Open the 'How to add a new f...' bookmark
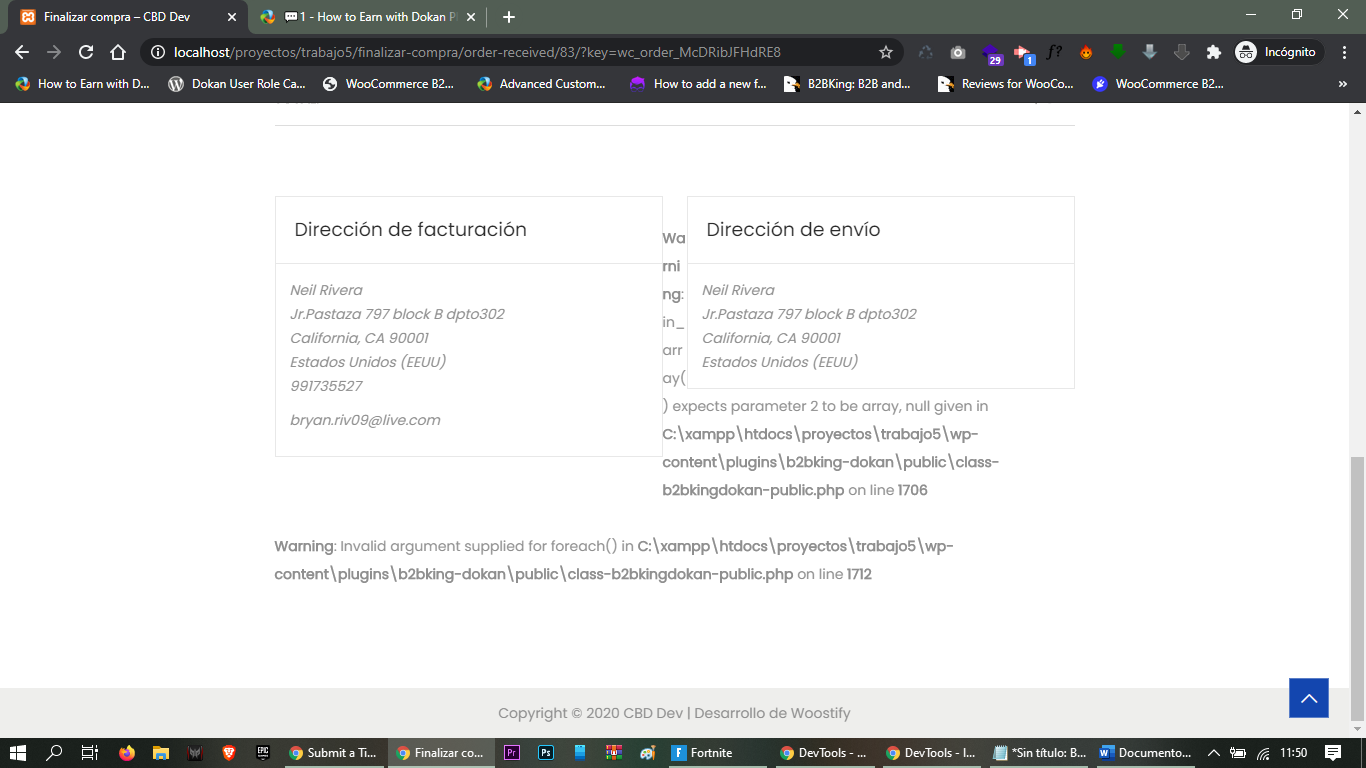Viewport: 1366px width, 768px height. coord(698,84)
